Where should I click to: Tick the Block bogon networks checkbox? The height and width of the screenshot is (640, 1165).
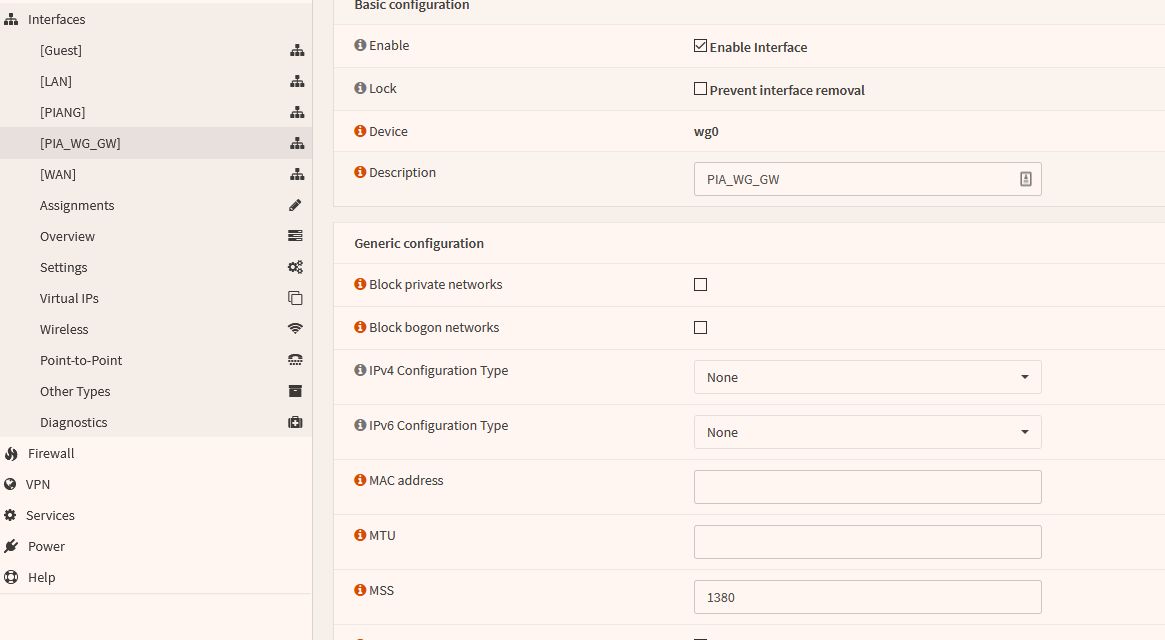700,328
